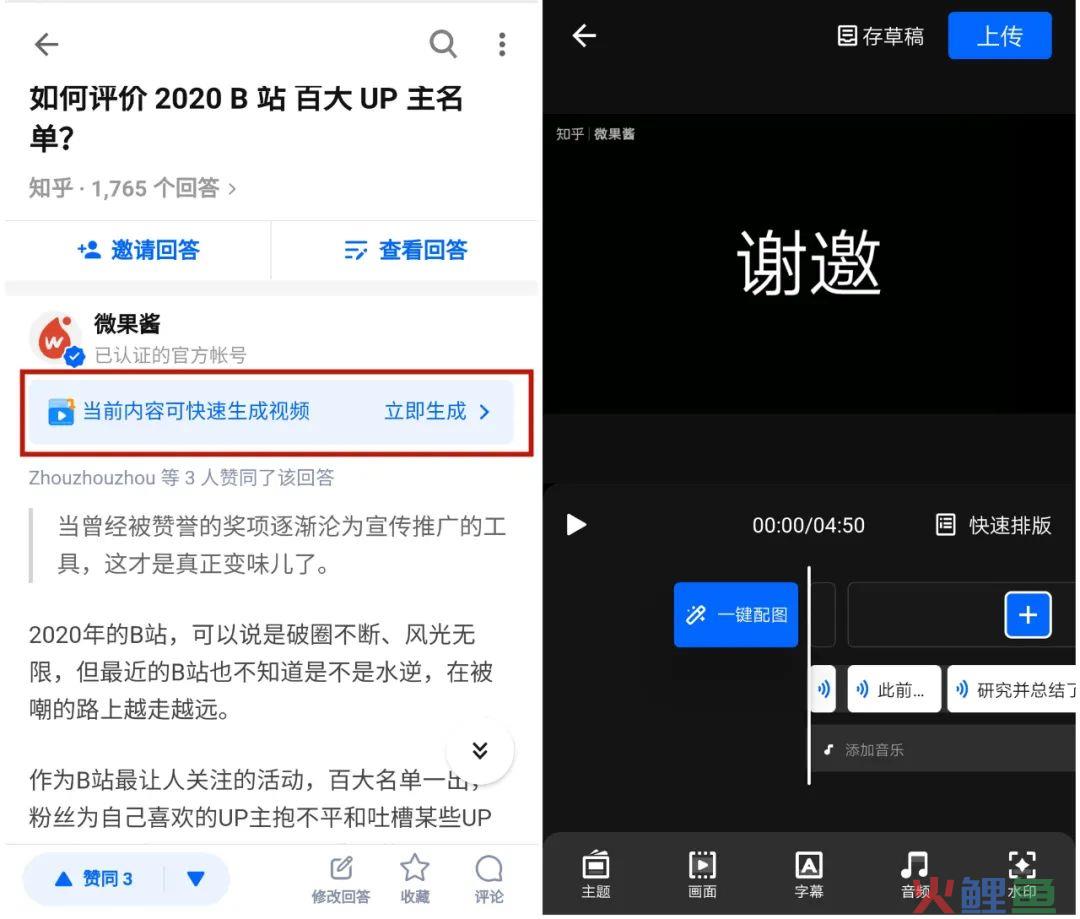Viewport: 1080px width, 919px height.
Task: Upvote the answer with 赞同 3
Action: click(x=94, y=879)
